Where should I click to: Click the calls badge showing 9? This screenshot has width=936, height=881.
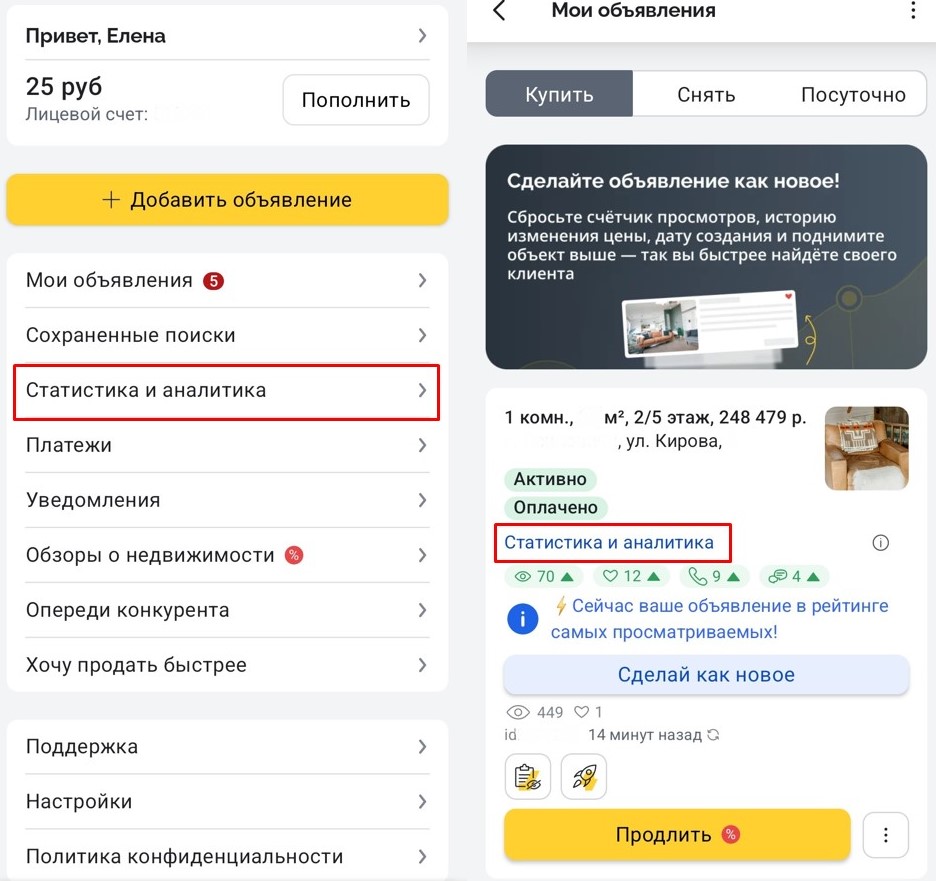click(715, 576)
